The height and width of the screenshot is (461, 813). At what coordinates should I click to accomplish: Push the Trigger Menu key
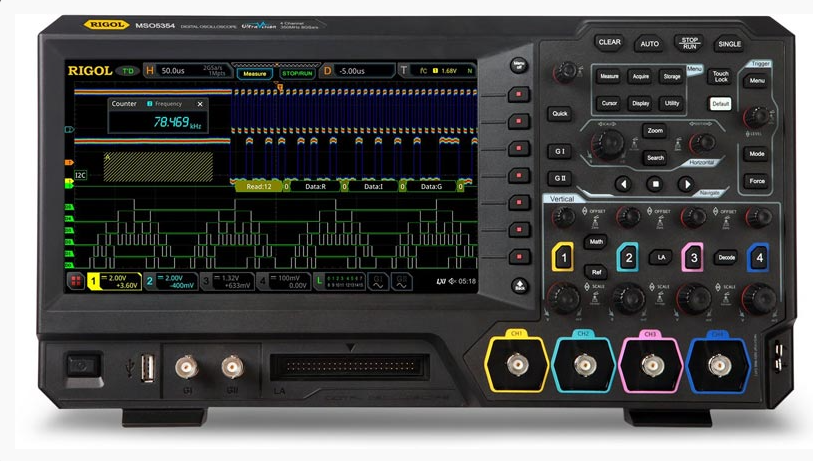point(756,81)
